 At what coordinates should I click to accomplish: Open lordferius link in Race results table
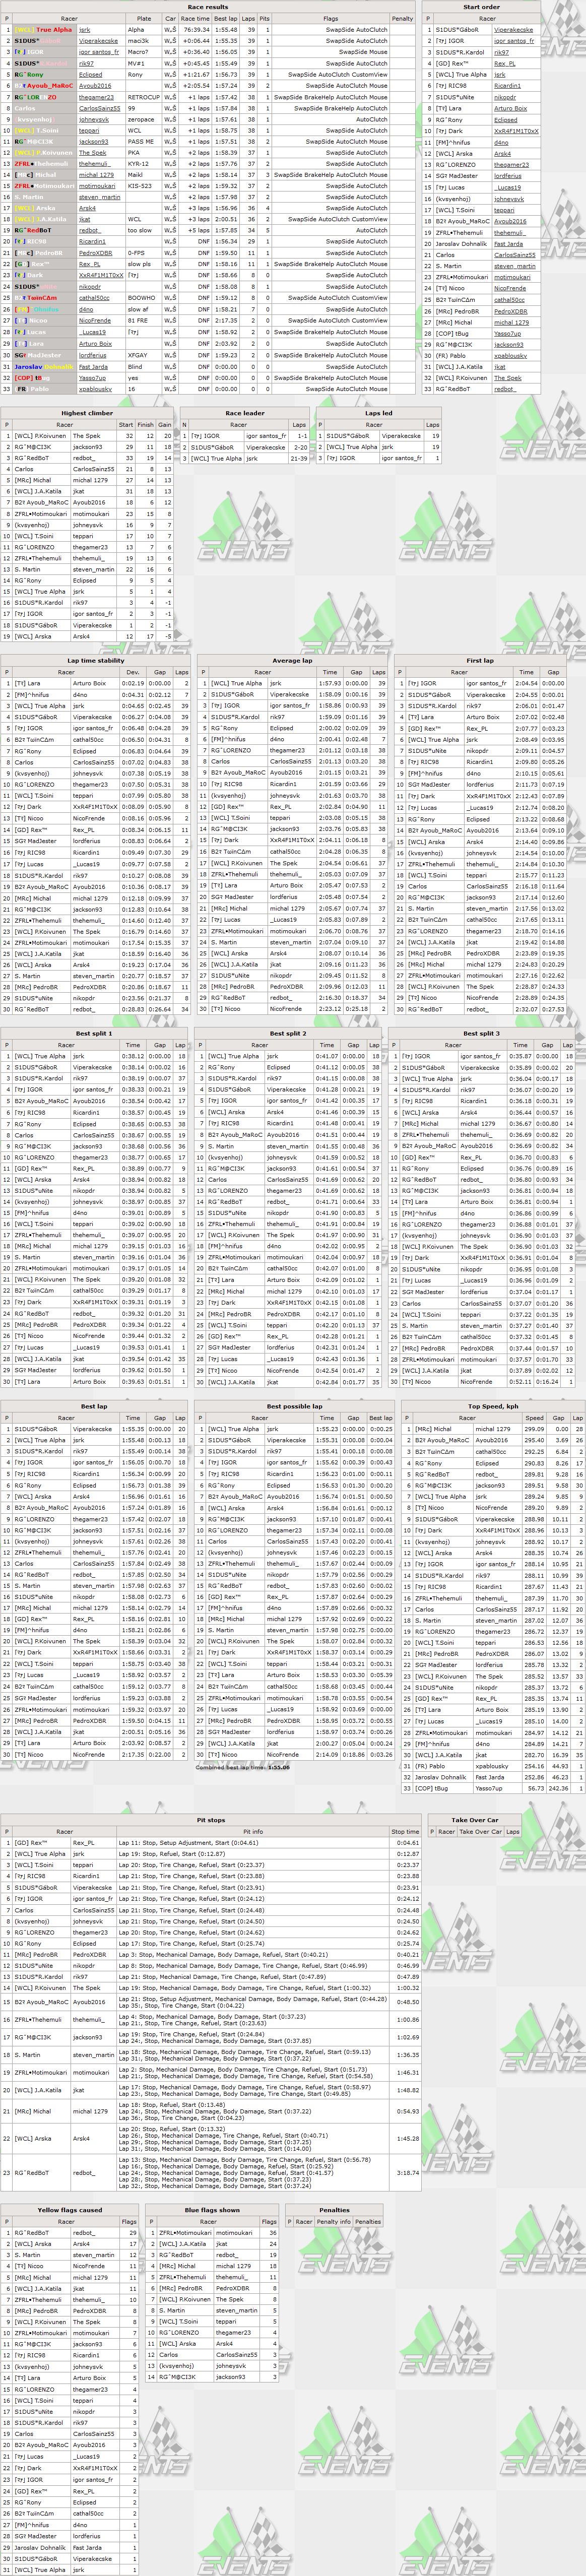[x=93, y=355]
